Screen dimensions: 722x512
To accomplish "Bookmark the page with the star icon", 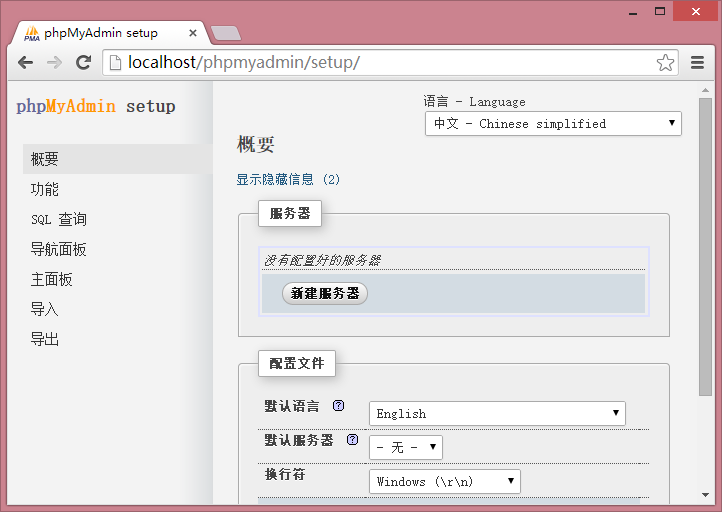I will click(665, 62).
